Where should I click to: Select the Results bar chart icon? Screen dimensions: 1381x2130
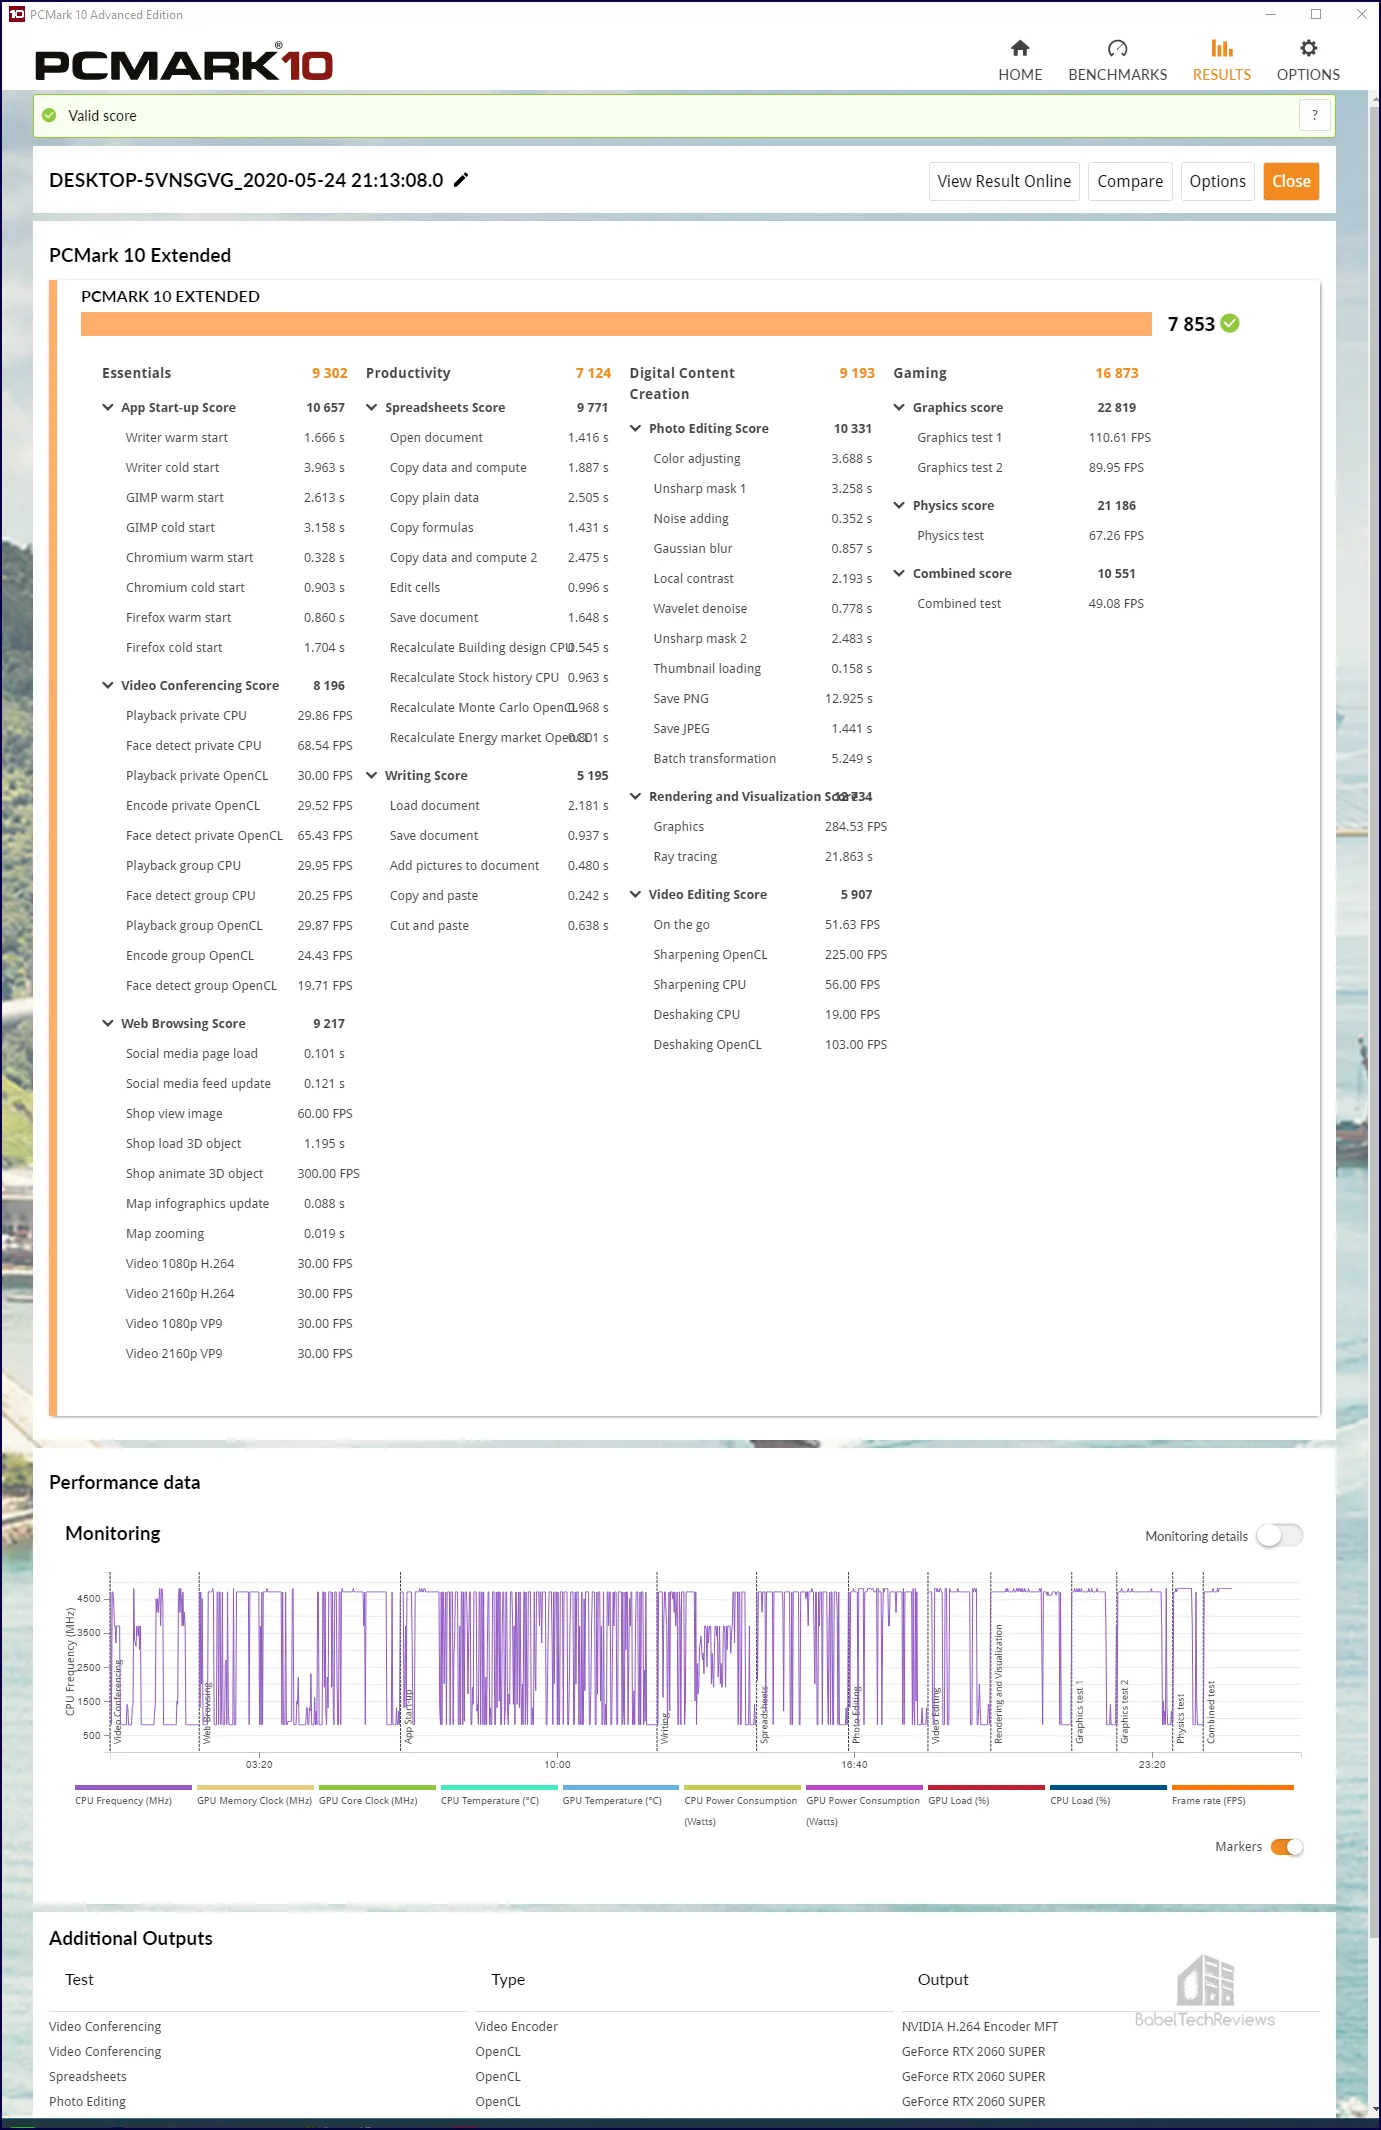[1221, 48]
